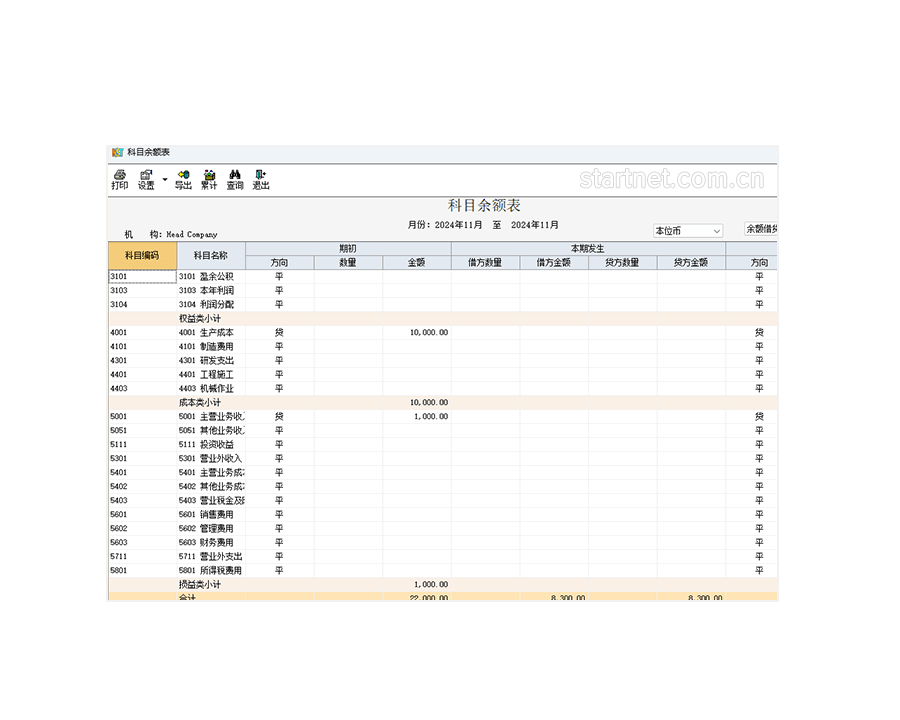Click the 科目名称 column header

click(x=210, y=255)
